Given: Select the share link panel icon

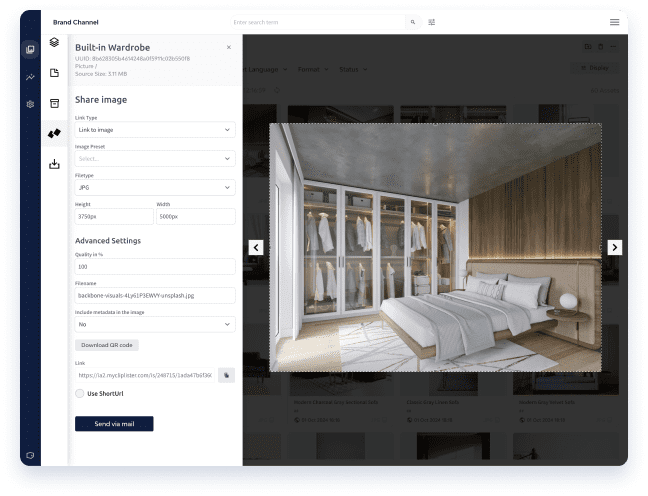Looking at the screenshot, I should tap(54, 133).
